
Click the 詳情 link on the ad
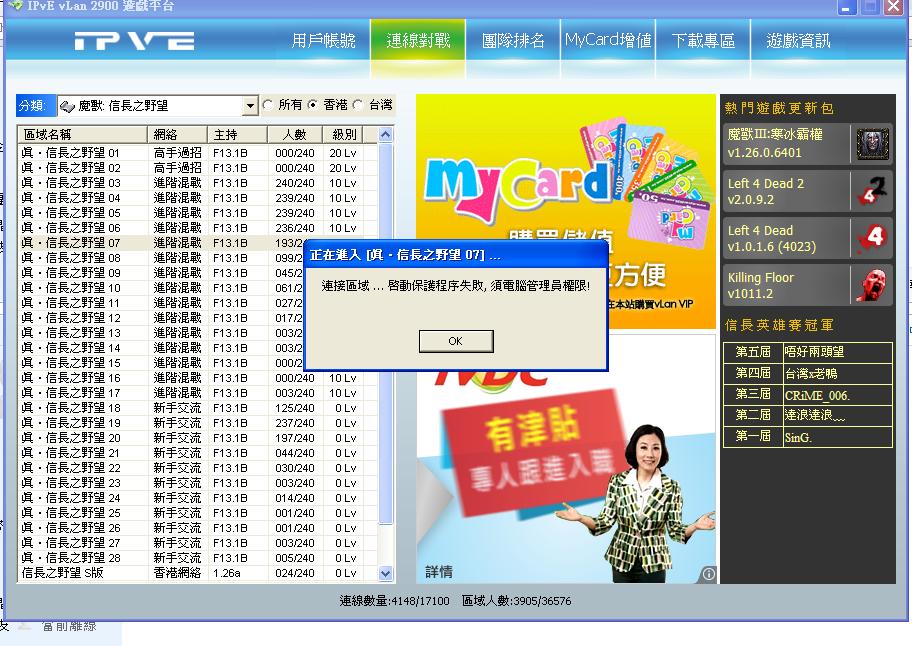[438, 572]
